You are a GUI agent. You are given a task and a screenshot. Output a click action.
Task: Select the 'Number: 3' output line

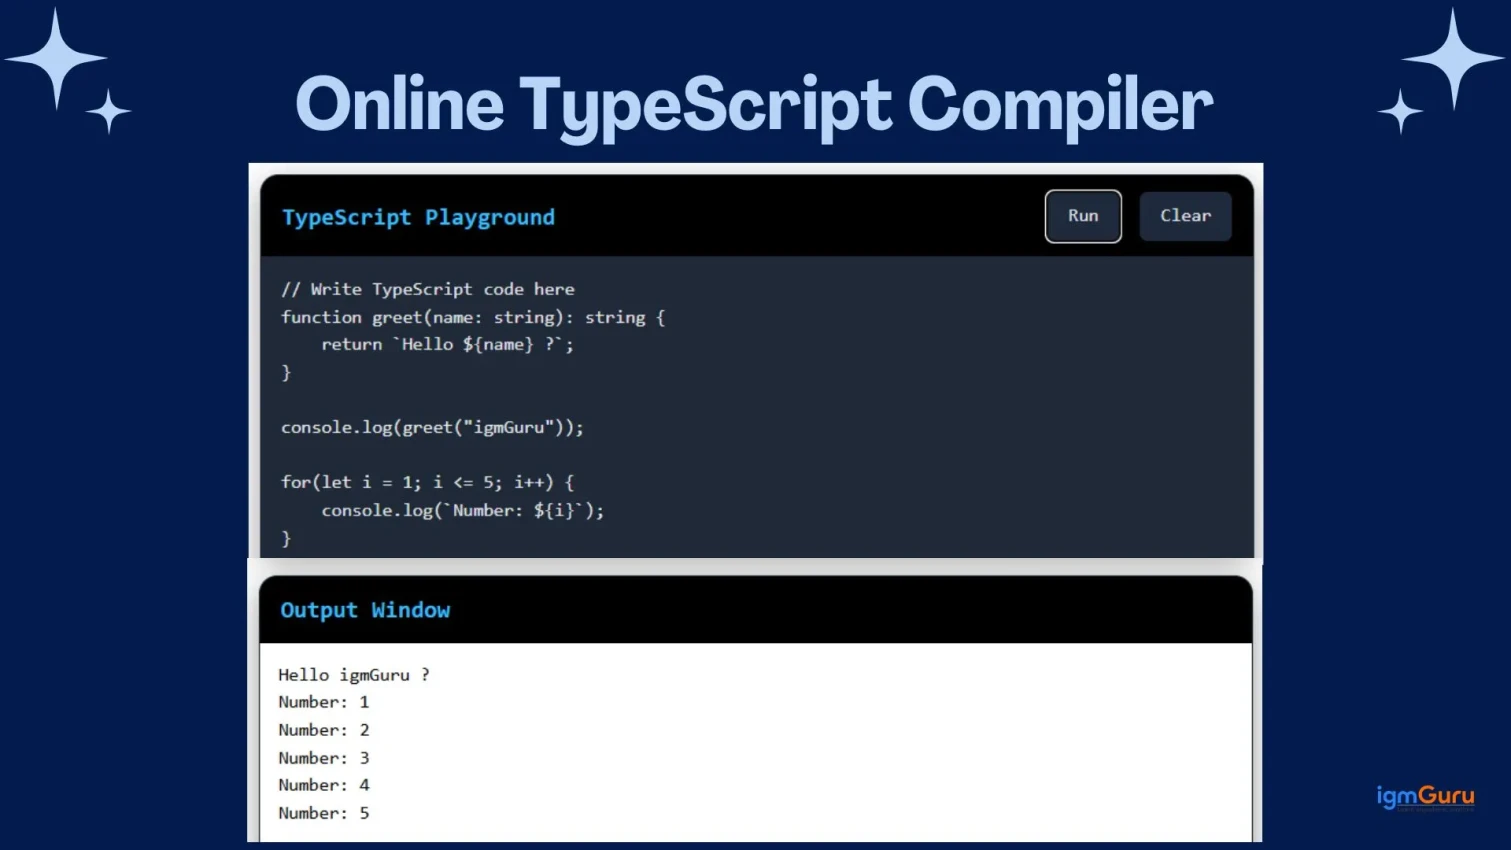coord(324,758)
